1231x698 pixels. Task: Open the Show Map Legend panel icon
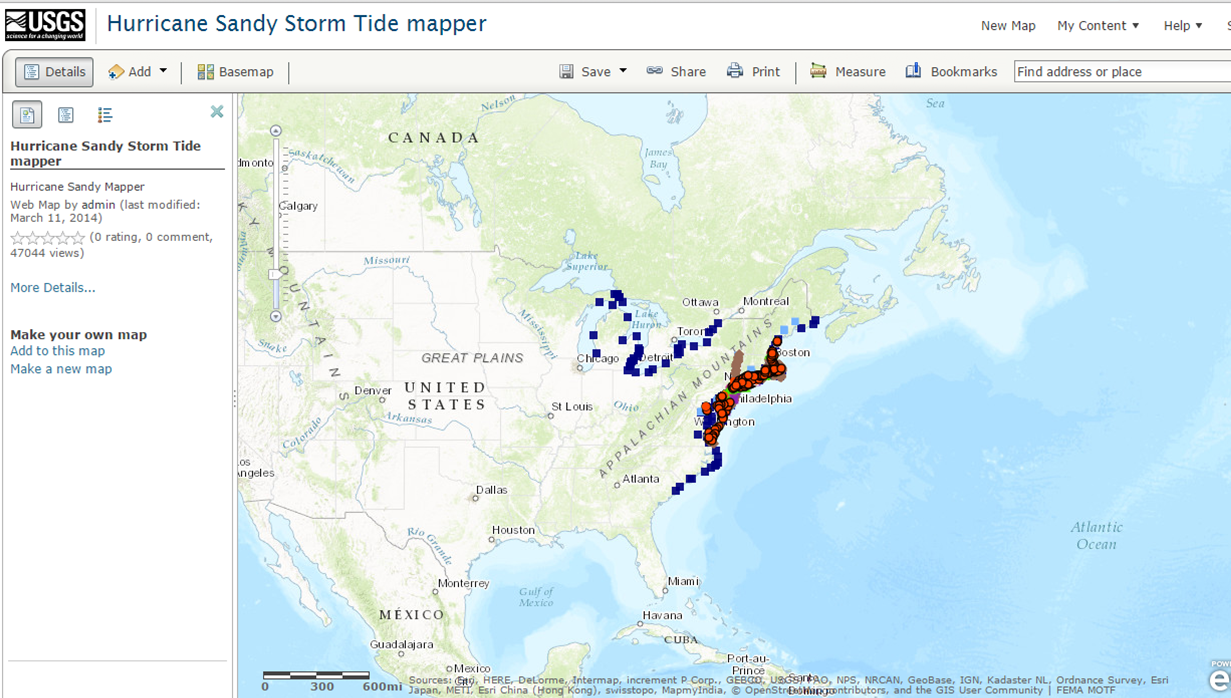pyautogui.click(x=105, y=114)
